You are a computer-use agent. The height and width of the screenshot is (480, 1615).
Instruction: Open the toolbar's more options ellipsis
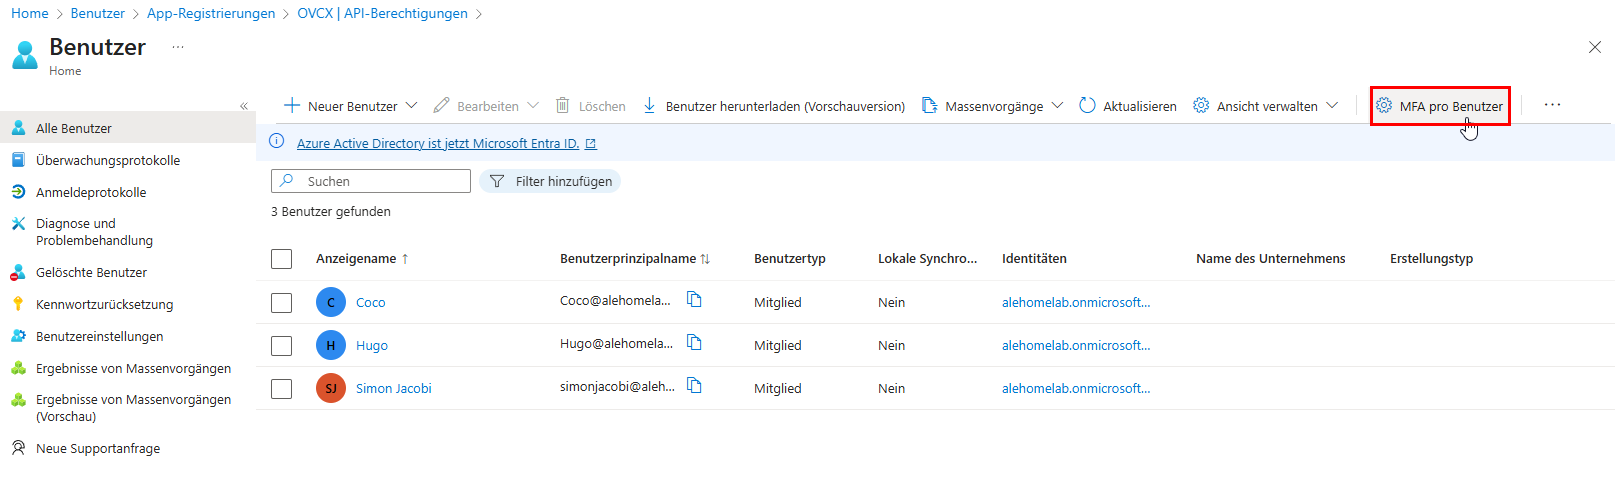coord(1551,106)
